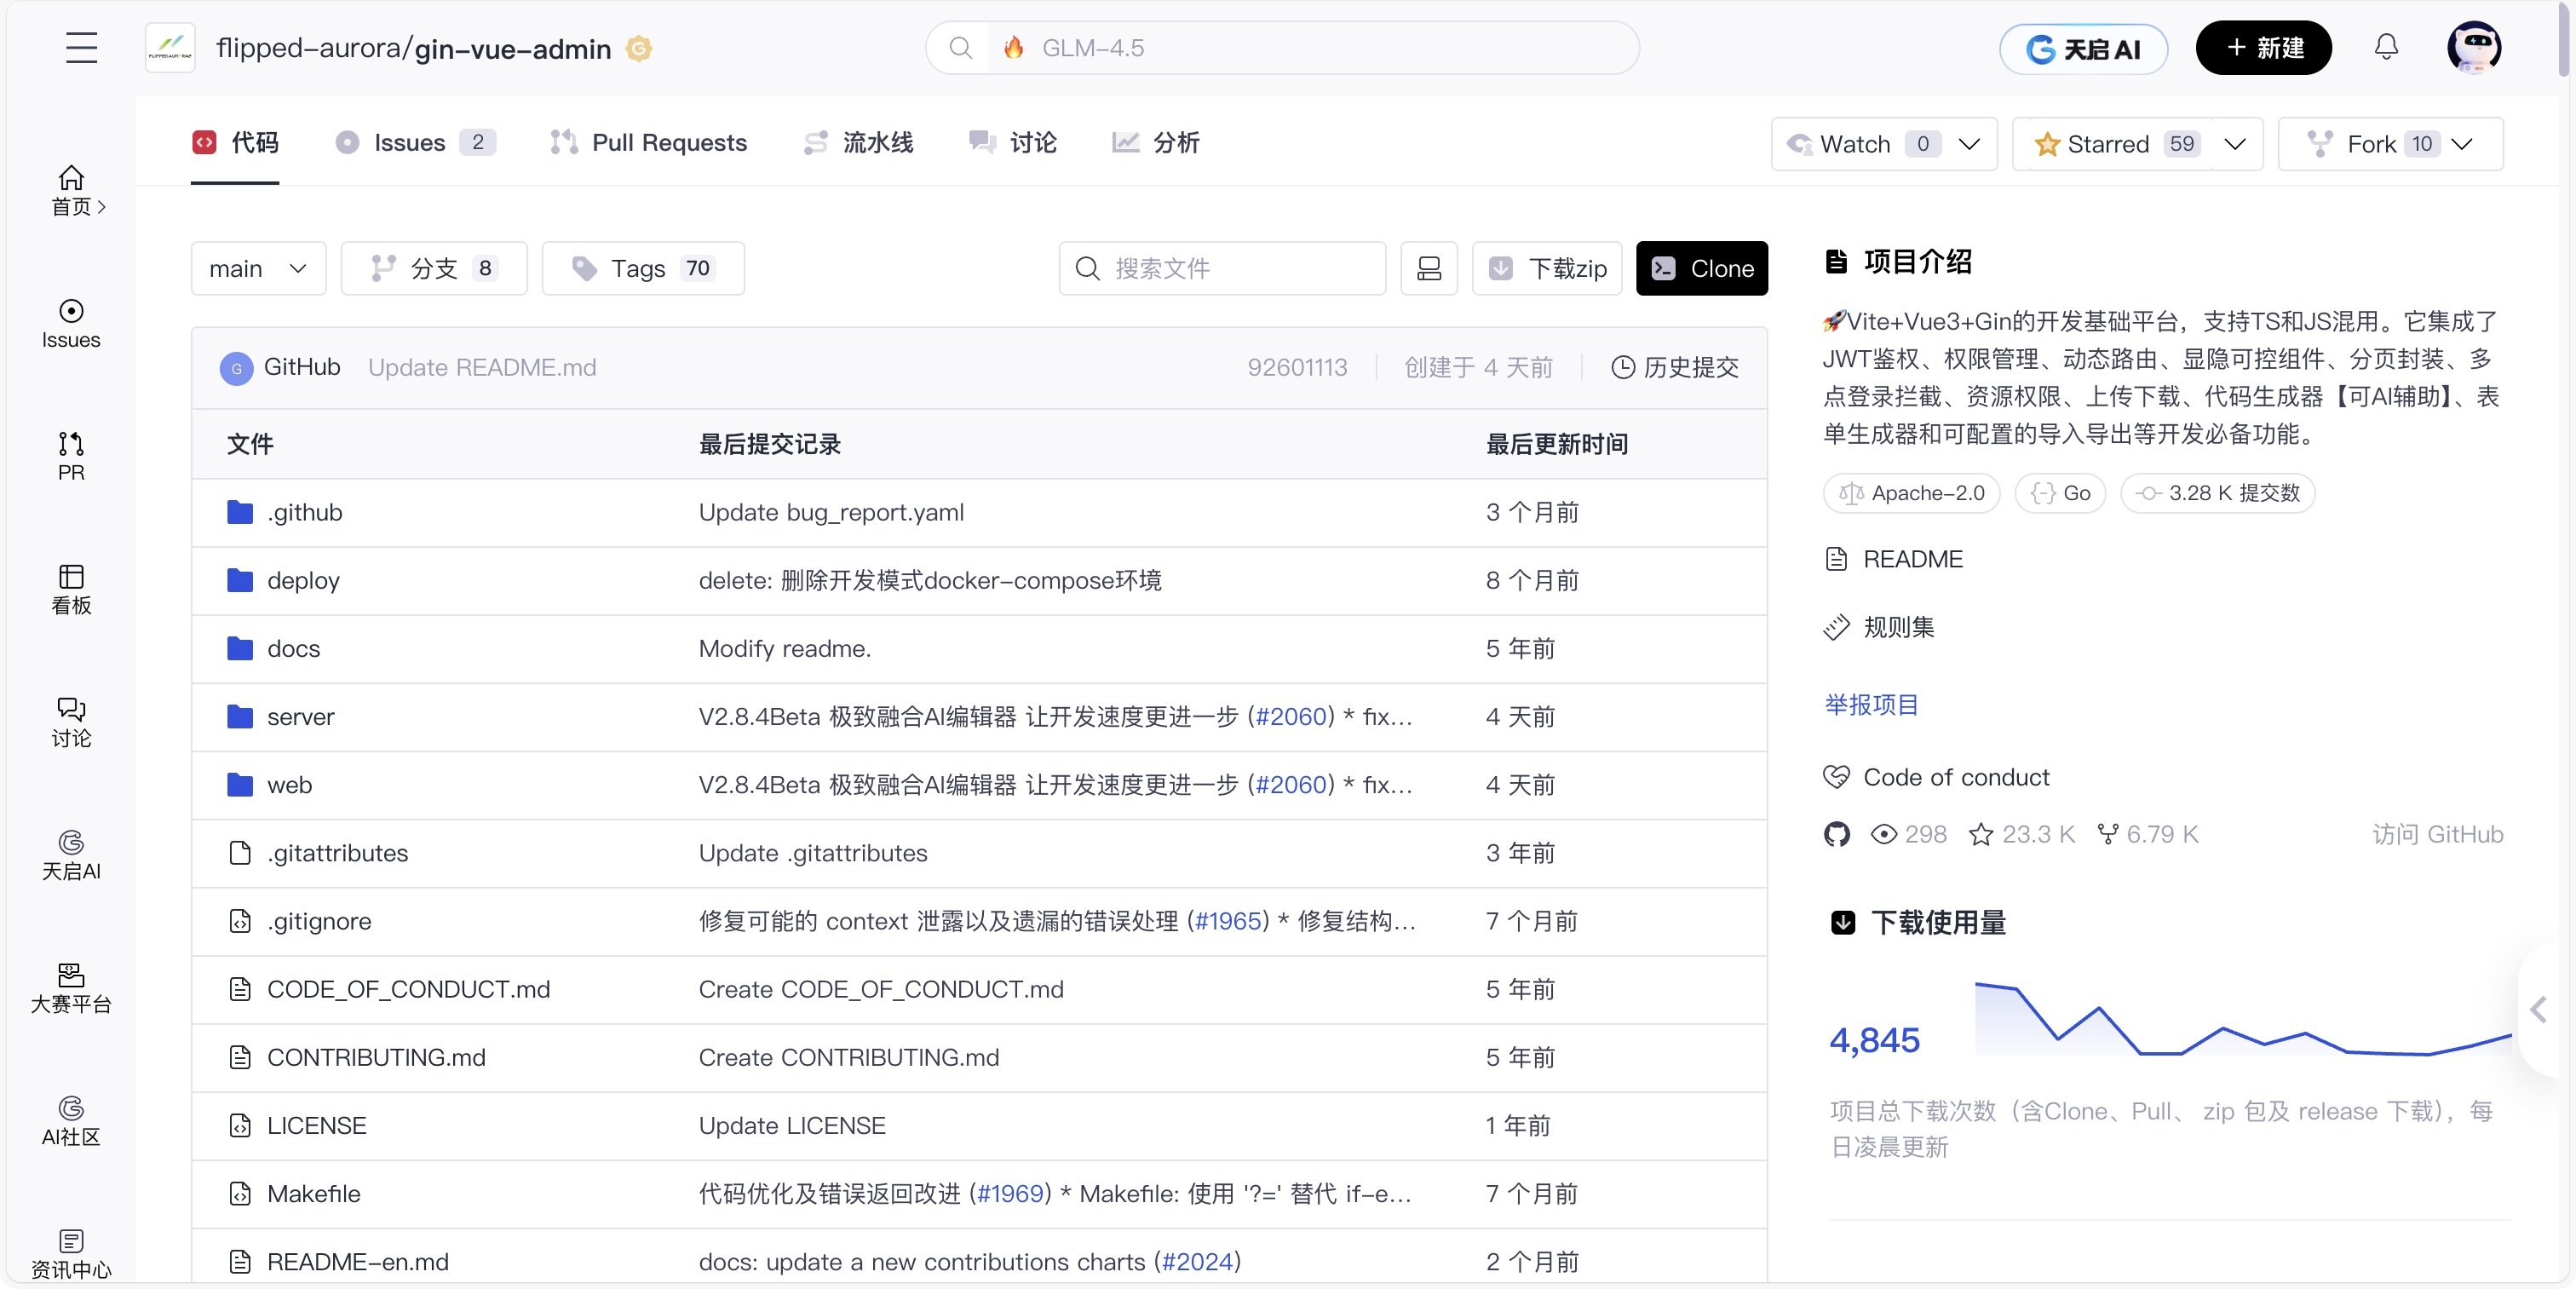The width and height of the screenshot is (2576, 1289).
Task: Expand the Starred dropdown arrow
Action: [2236, 144]
